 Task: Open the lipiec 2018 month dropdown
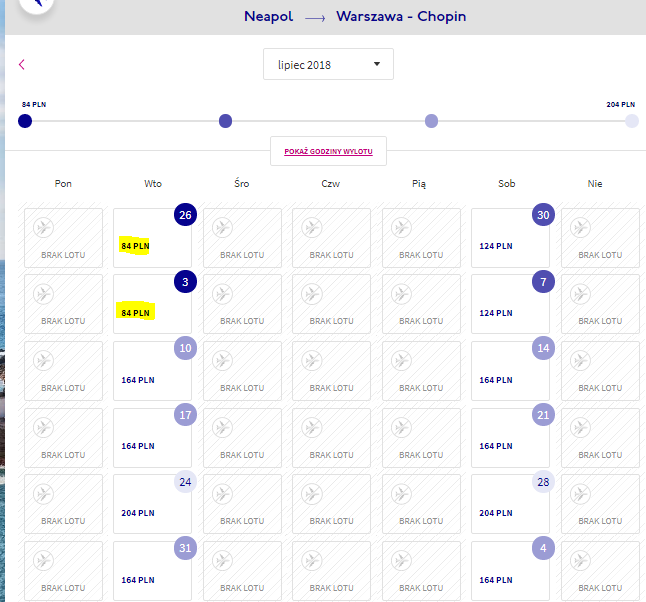328,64
